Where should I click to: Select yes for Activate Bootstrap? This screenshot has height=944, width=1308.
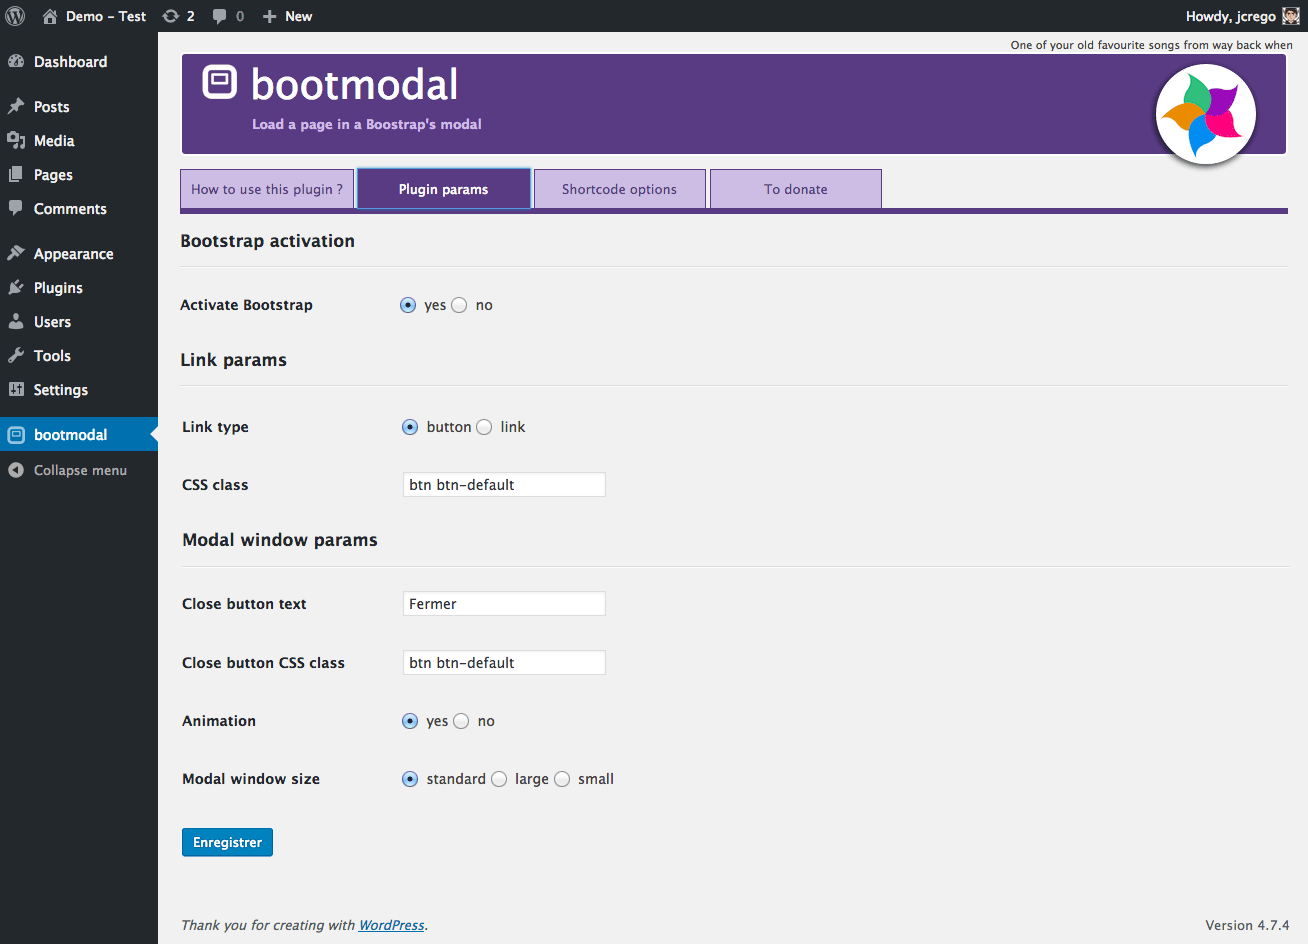click(x=408, y=305)
